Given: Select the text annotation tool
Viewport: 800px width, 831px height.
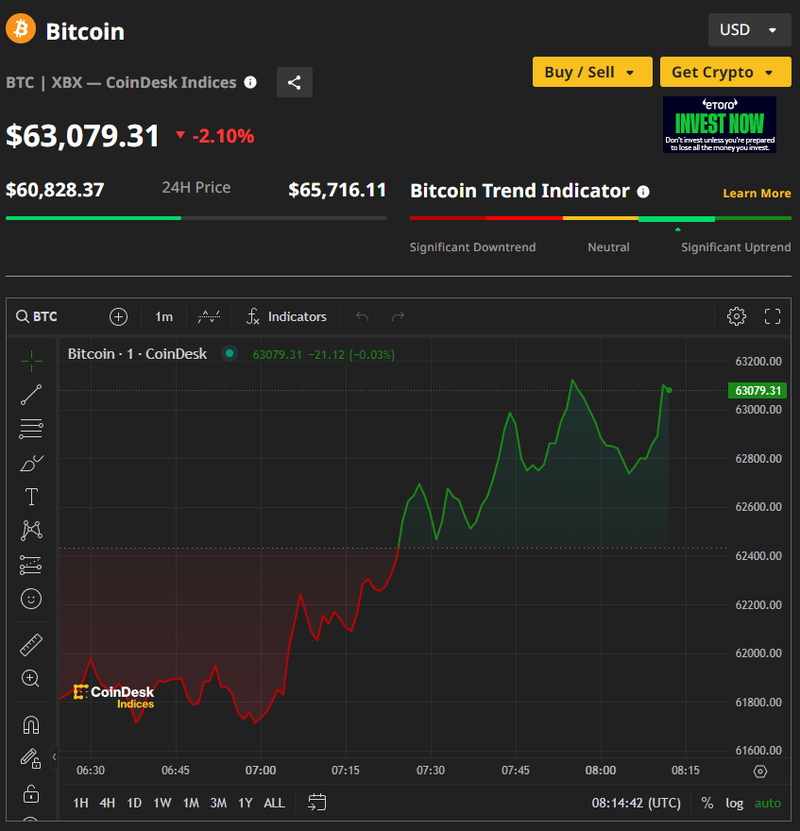Looking at the screenshot, I should click(x=31, y=497).
